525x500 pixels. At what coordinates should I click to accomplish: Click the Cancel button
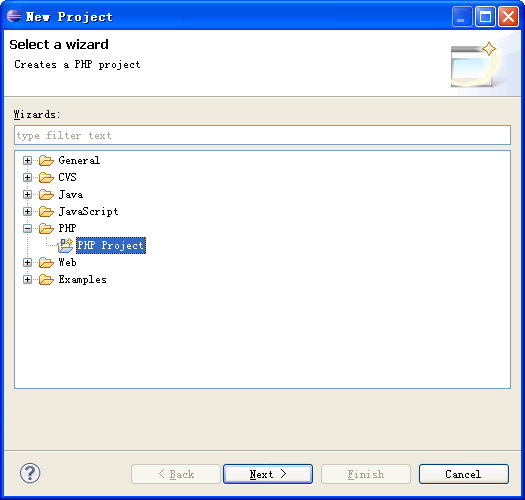[x=464, y=474]
